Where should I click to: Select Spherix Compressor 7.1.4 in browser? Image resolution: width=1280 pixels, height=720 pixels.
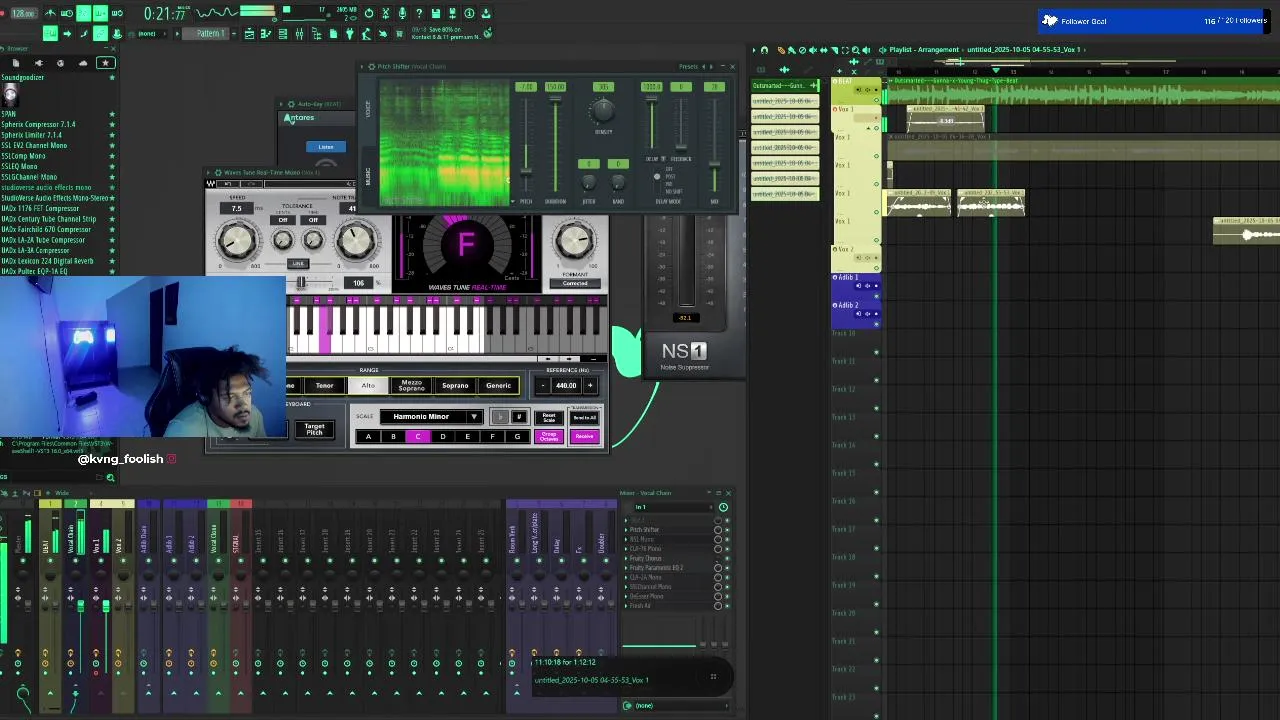(x=38, y=124)
